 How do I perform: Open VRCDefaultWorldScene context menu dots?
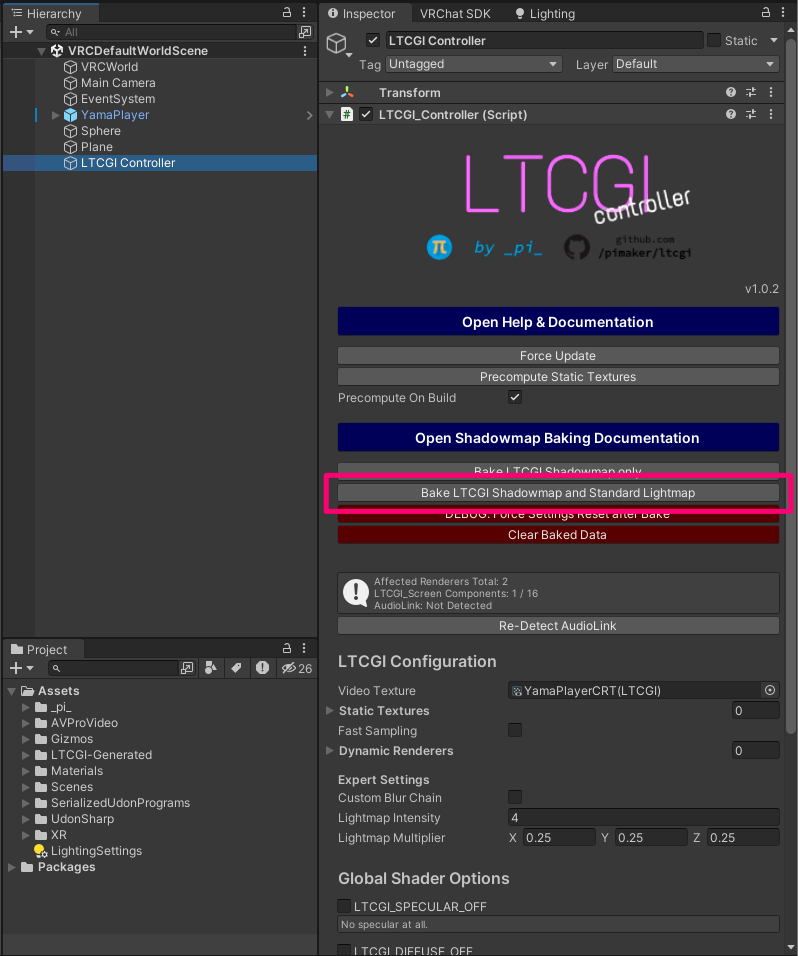coord(305,51)
